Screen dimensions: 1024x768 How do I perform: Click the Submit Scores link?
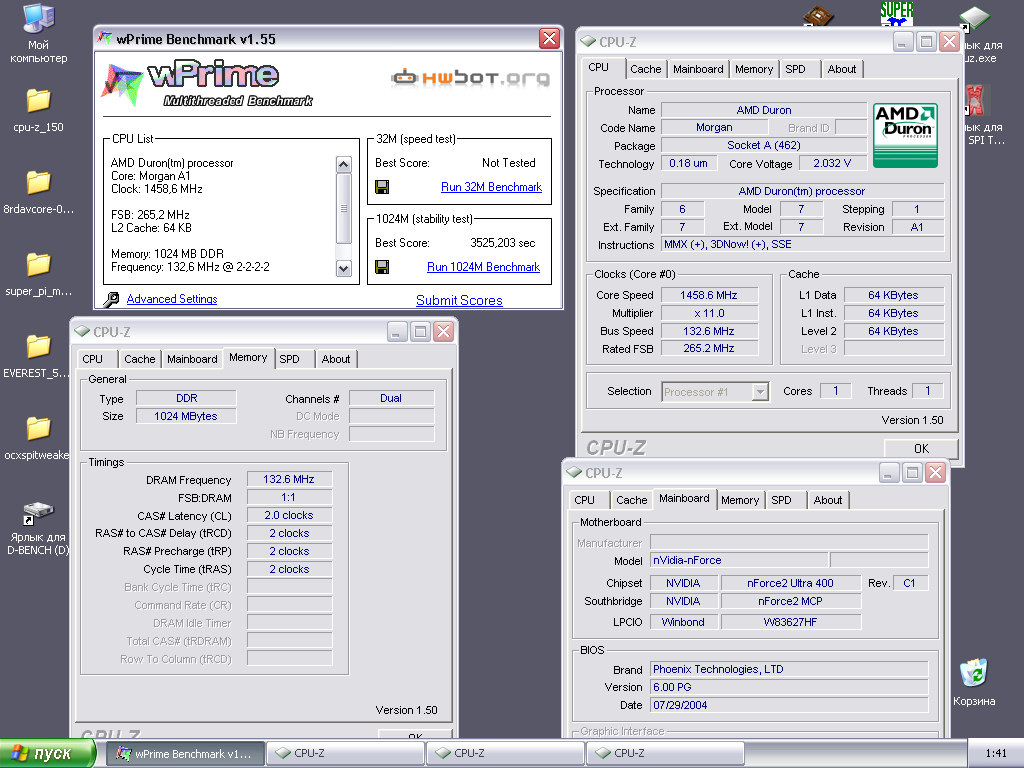point(459,300)
